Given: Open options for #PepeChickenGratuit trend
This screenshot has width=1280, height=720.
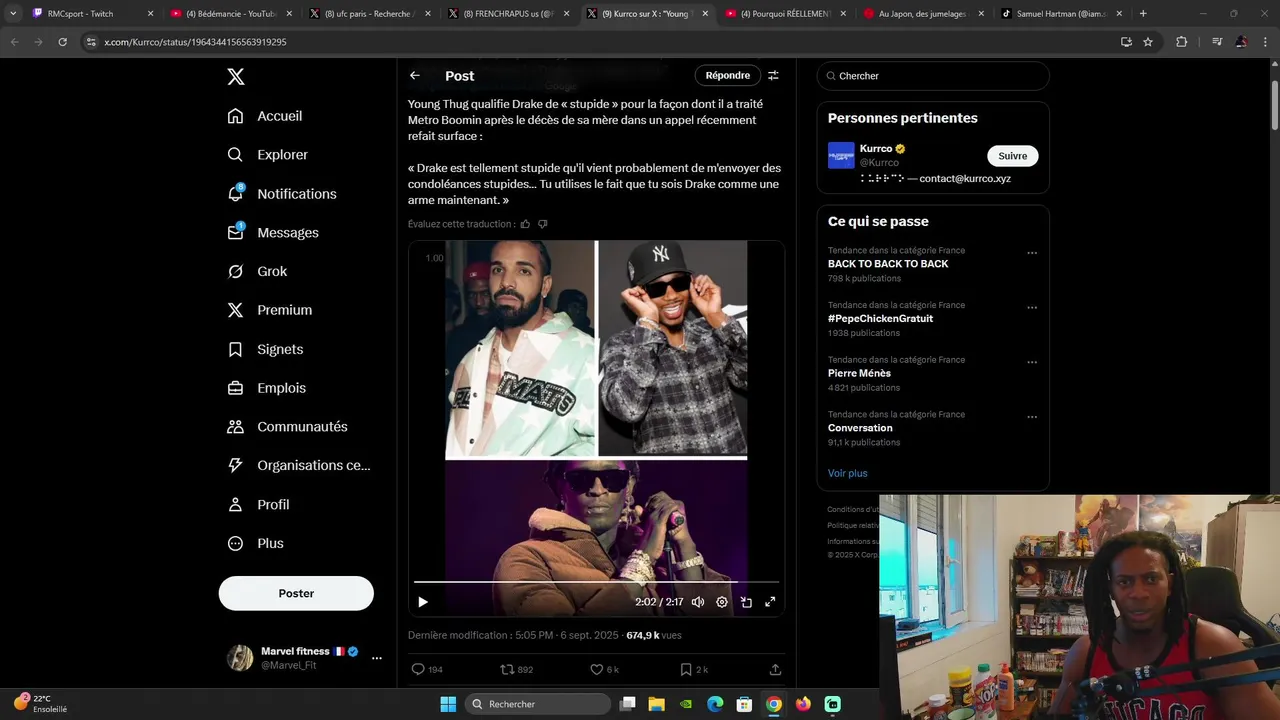Looking at the screenshot, I should tap(1032, 308).
